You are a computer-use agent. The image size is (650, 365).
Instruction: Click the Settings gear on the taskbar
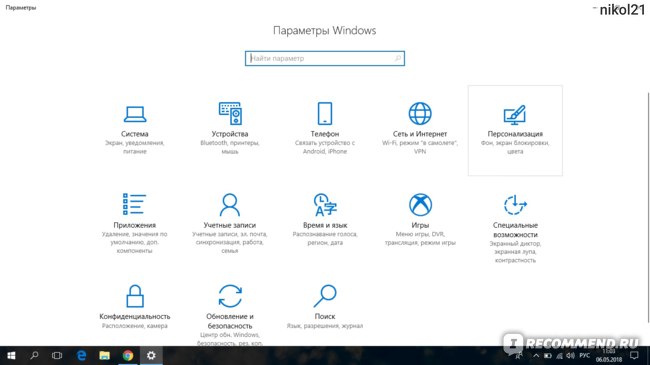[151, 355]
